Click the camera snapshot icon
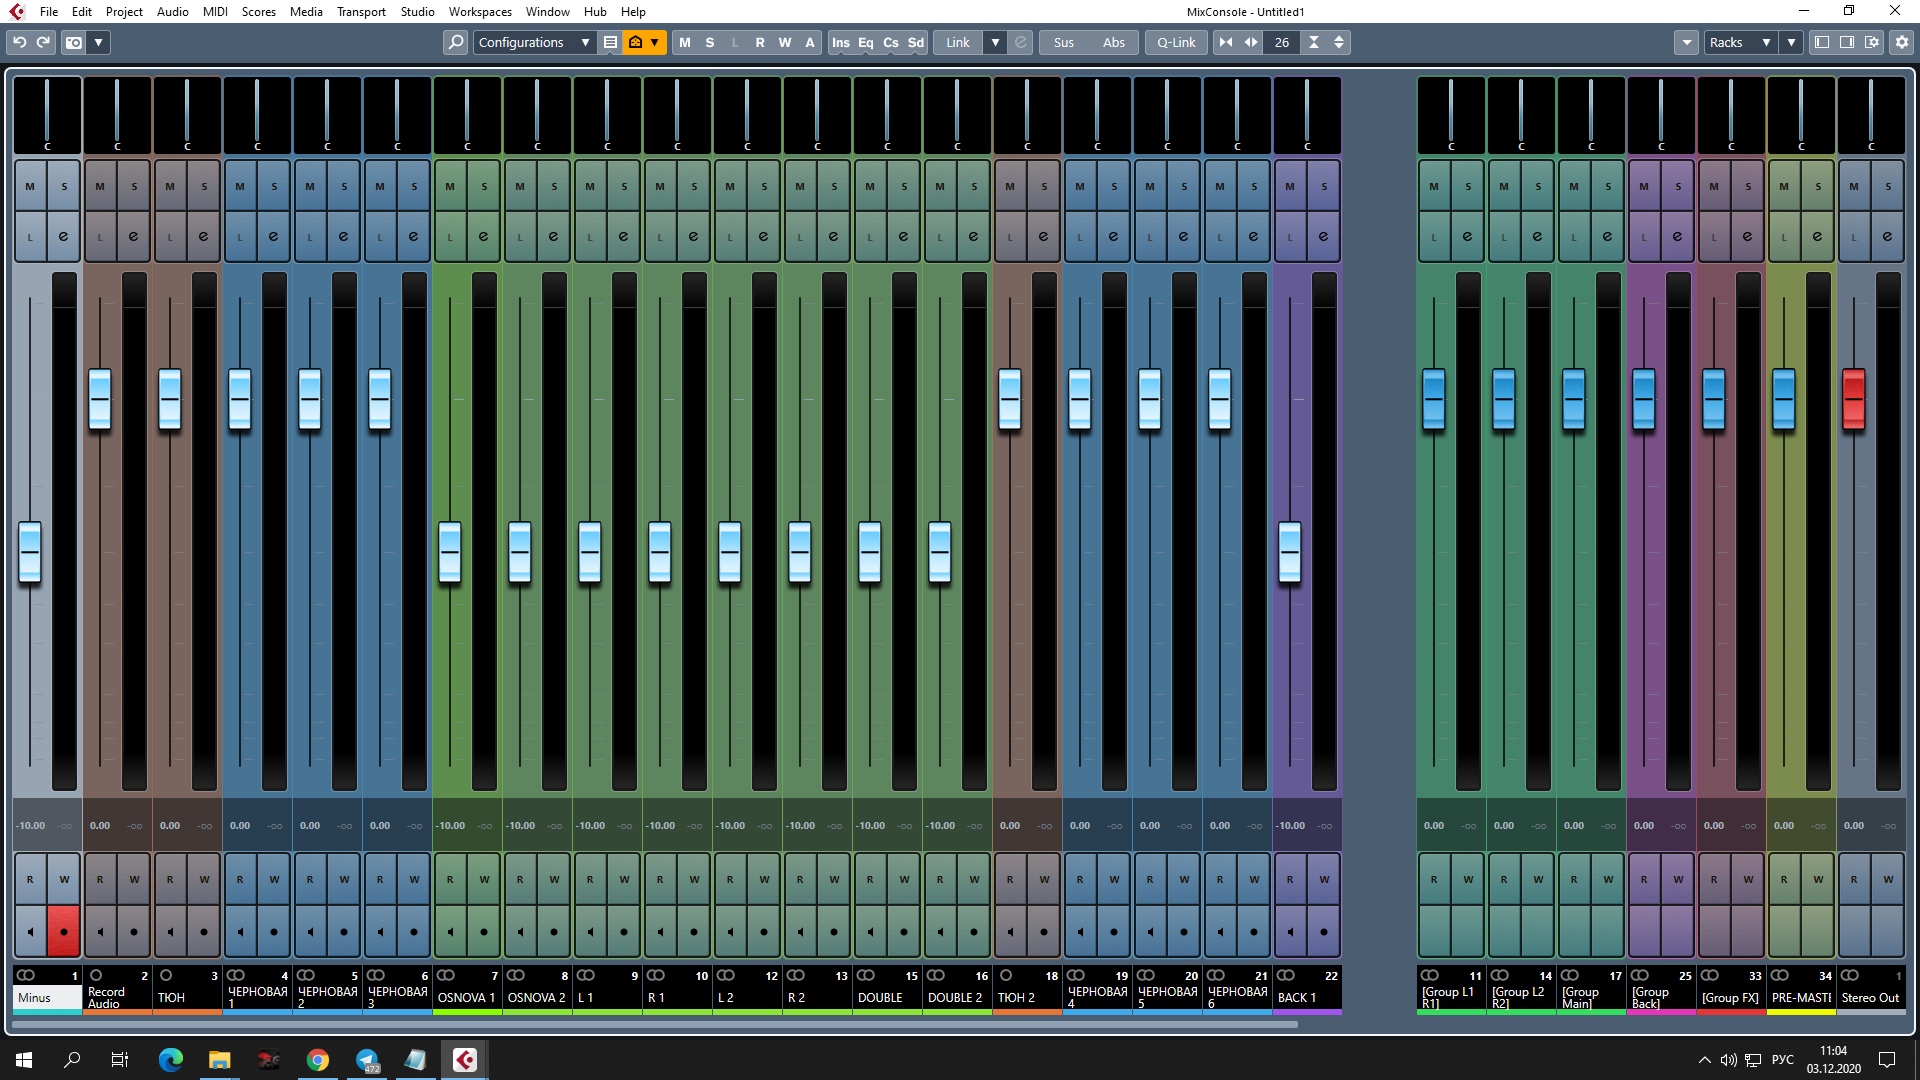Screen dimensions: 1920x1080 coord(74,42)
